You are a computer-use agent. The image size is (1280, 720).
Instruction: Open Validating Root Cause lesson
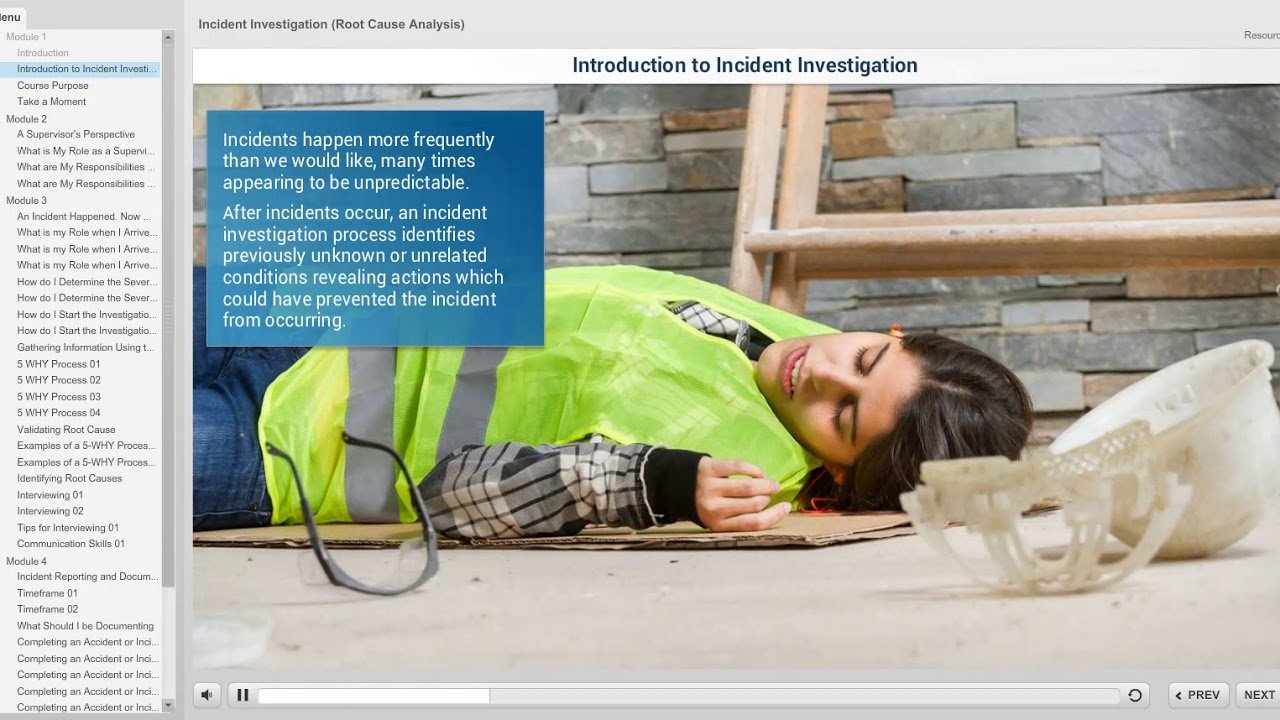pyautogui.click(x=66, y=430)
